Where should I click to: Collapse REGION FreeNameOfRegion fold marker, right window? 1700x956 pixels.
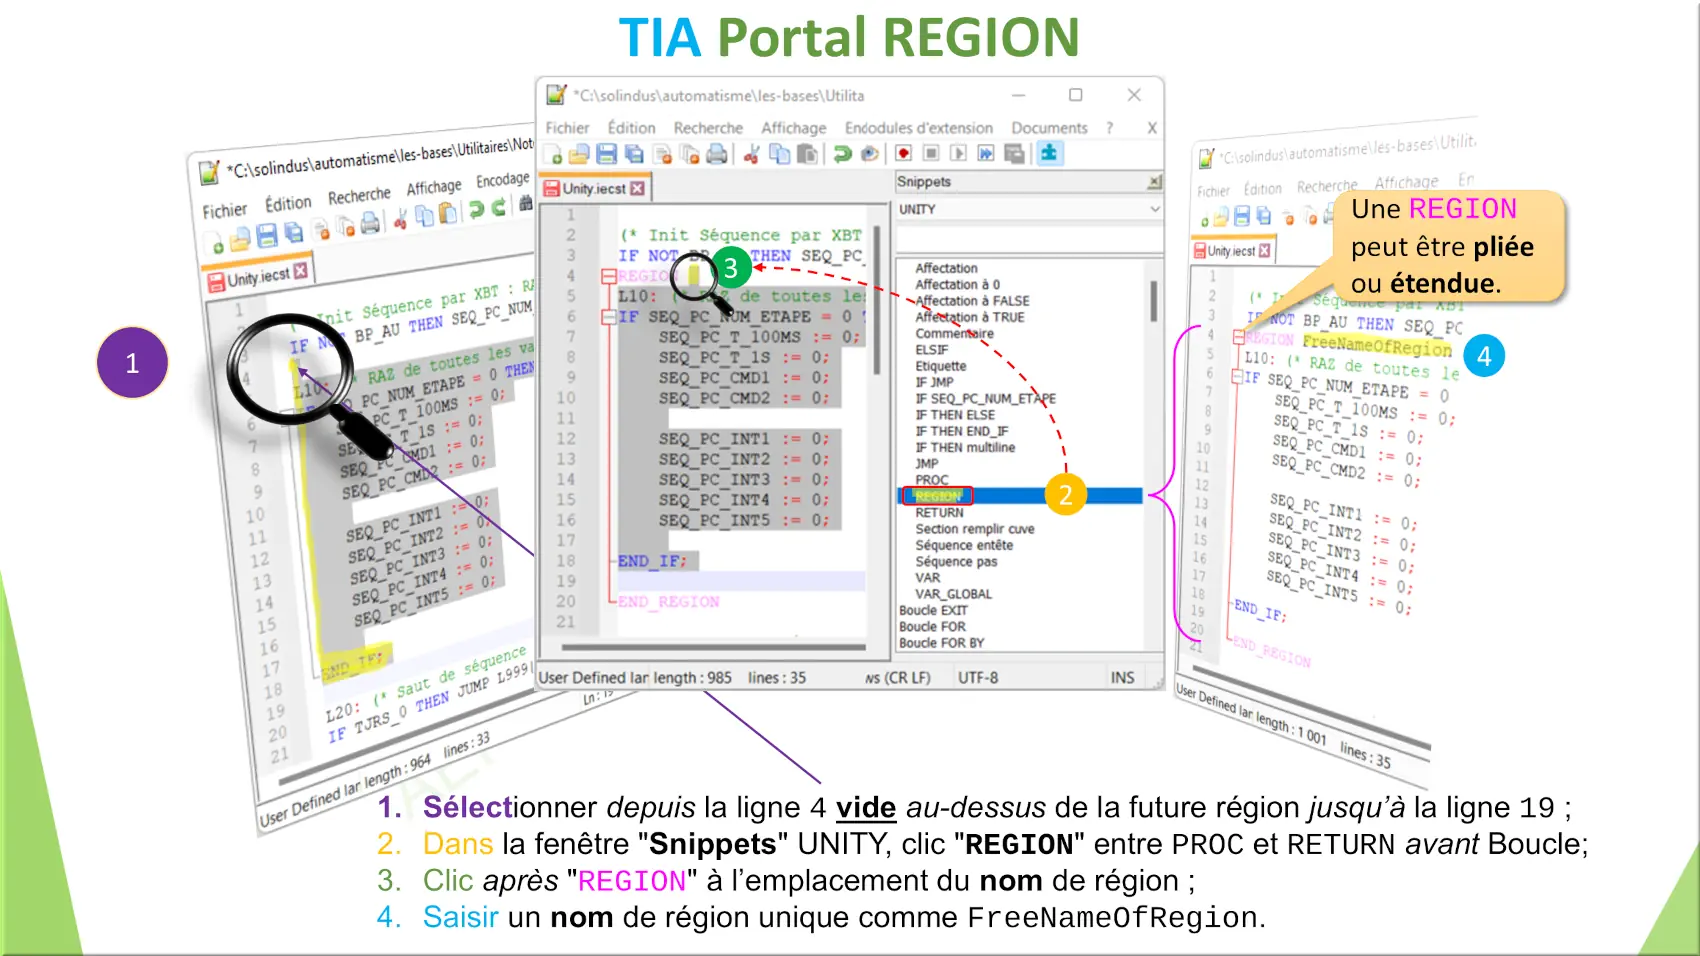coord(1238,337)
